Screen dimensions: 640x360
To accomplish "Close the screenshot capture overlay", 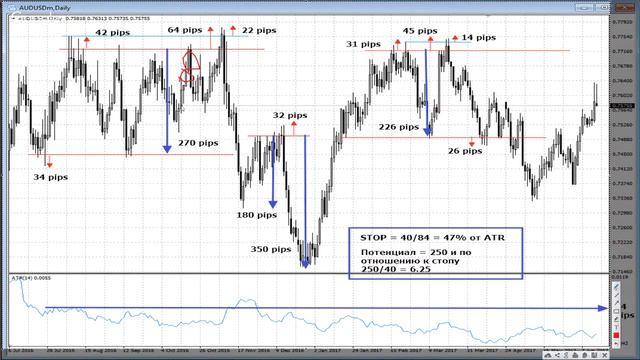I will click(604, 355).
